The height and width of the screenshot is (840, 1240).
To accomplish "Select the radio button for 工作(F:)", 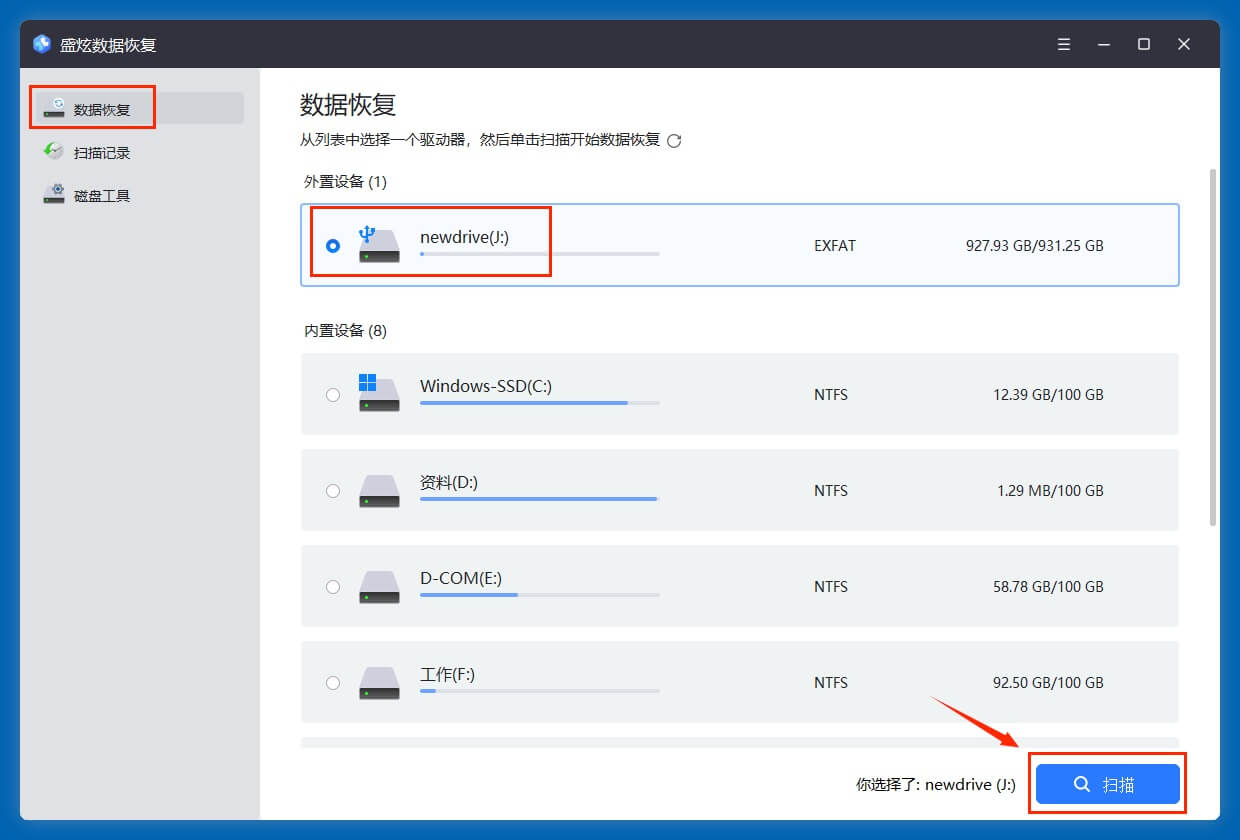I will pyautogui.click(x=333, y=683).
